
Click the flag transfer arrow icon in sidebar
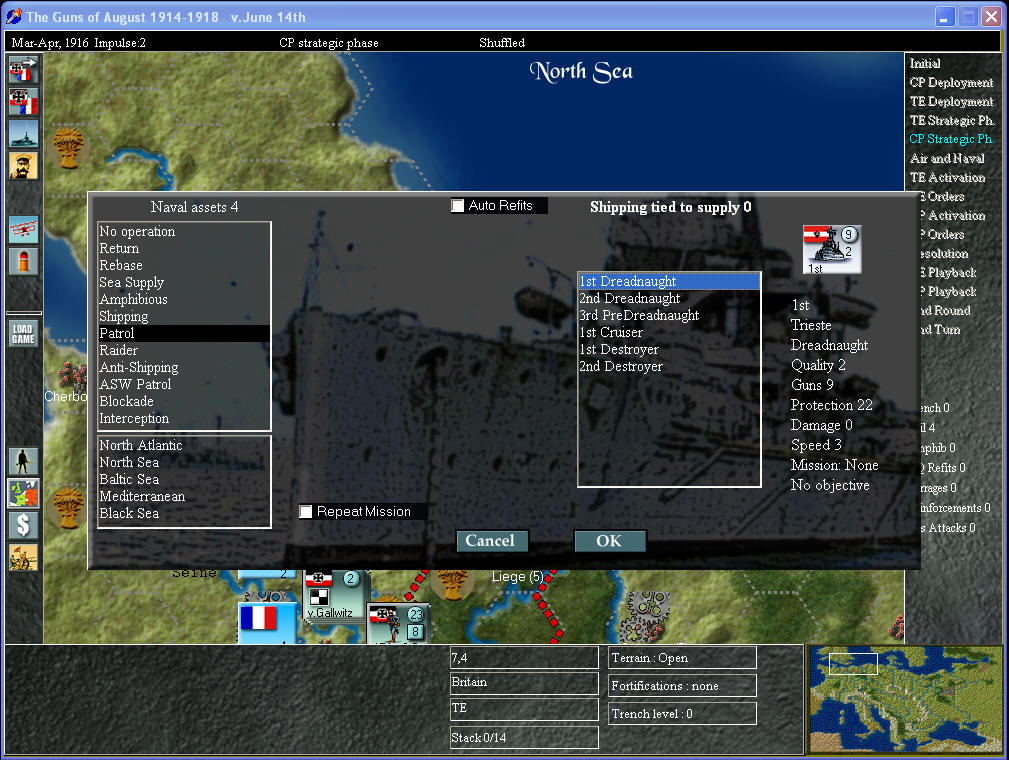pos(24,70)
